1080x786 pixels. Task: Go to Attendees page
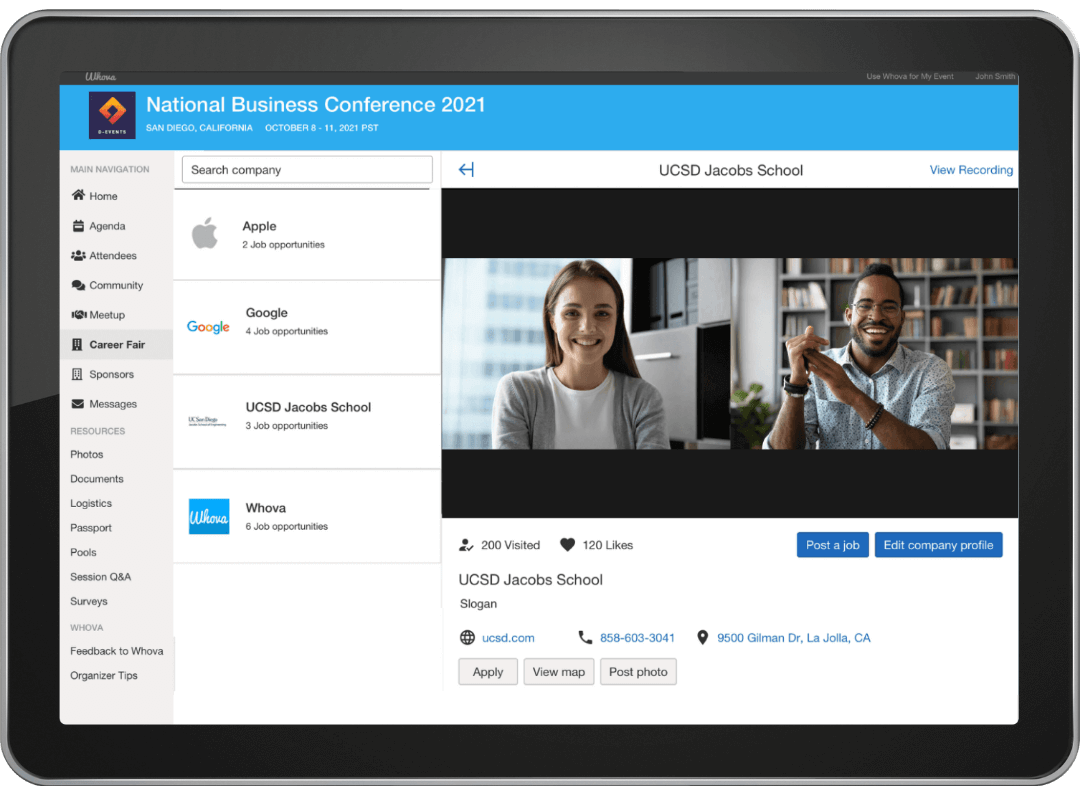pos(116,256)
